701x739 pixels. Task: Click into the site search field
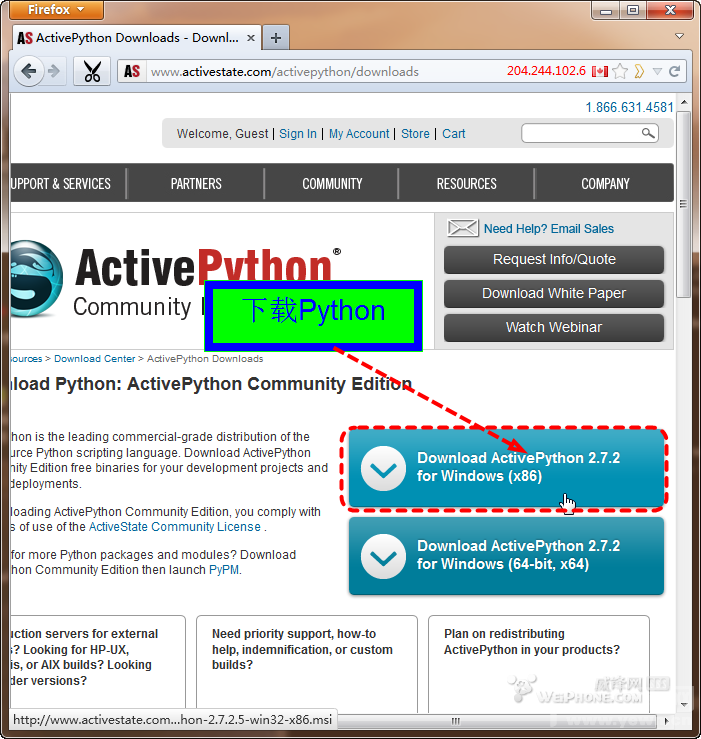pyautogui.click(x=580, y=133)
